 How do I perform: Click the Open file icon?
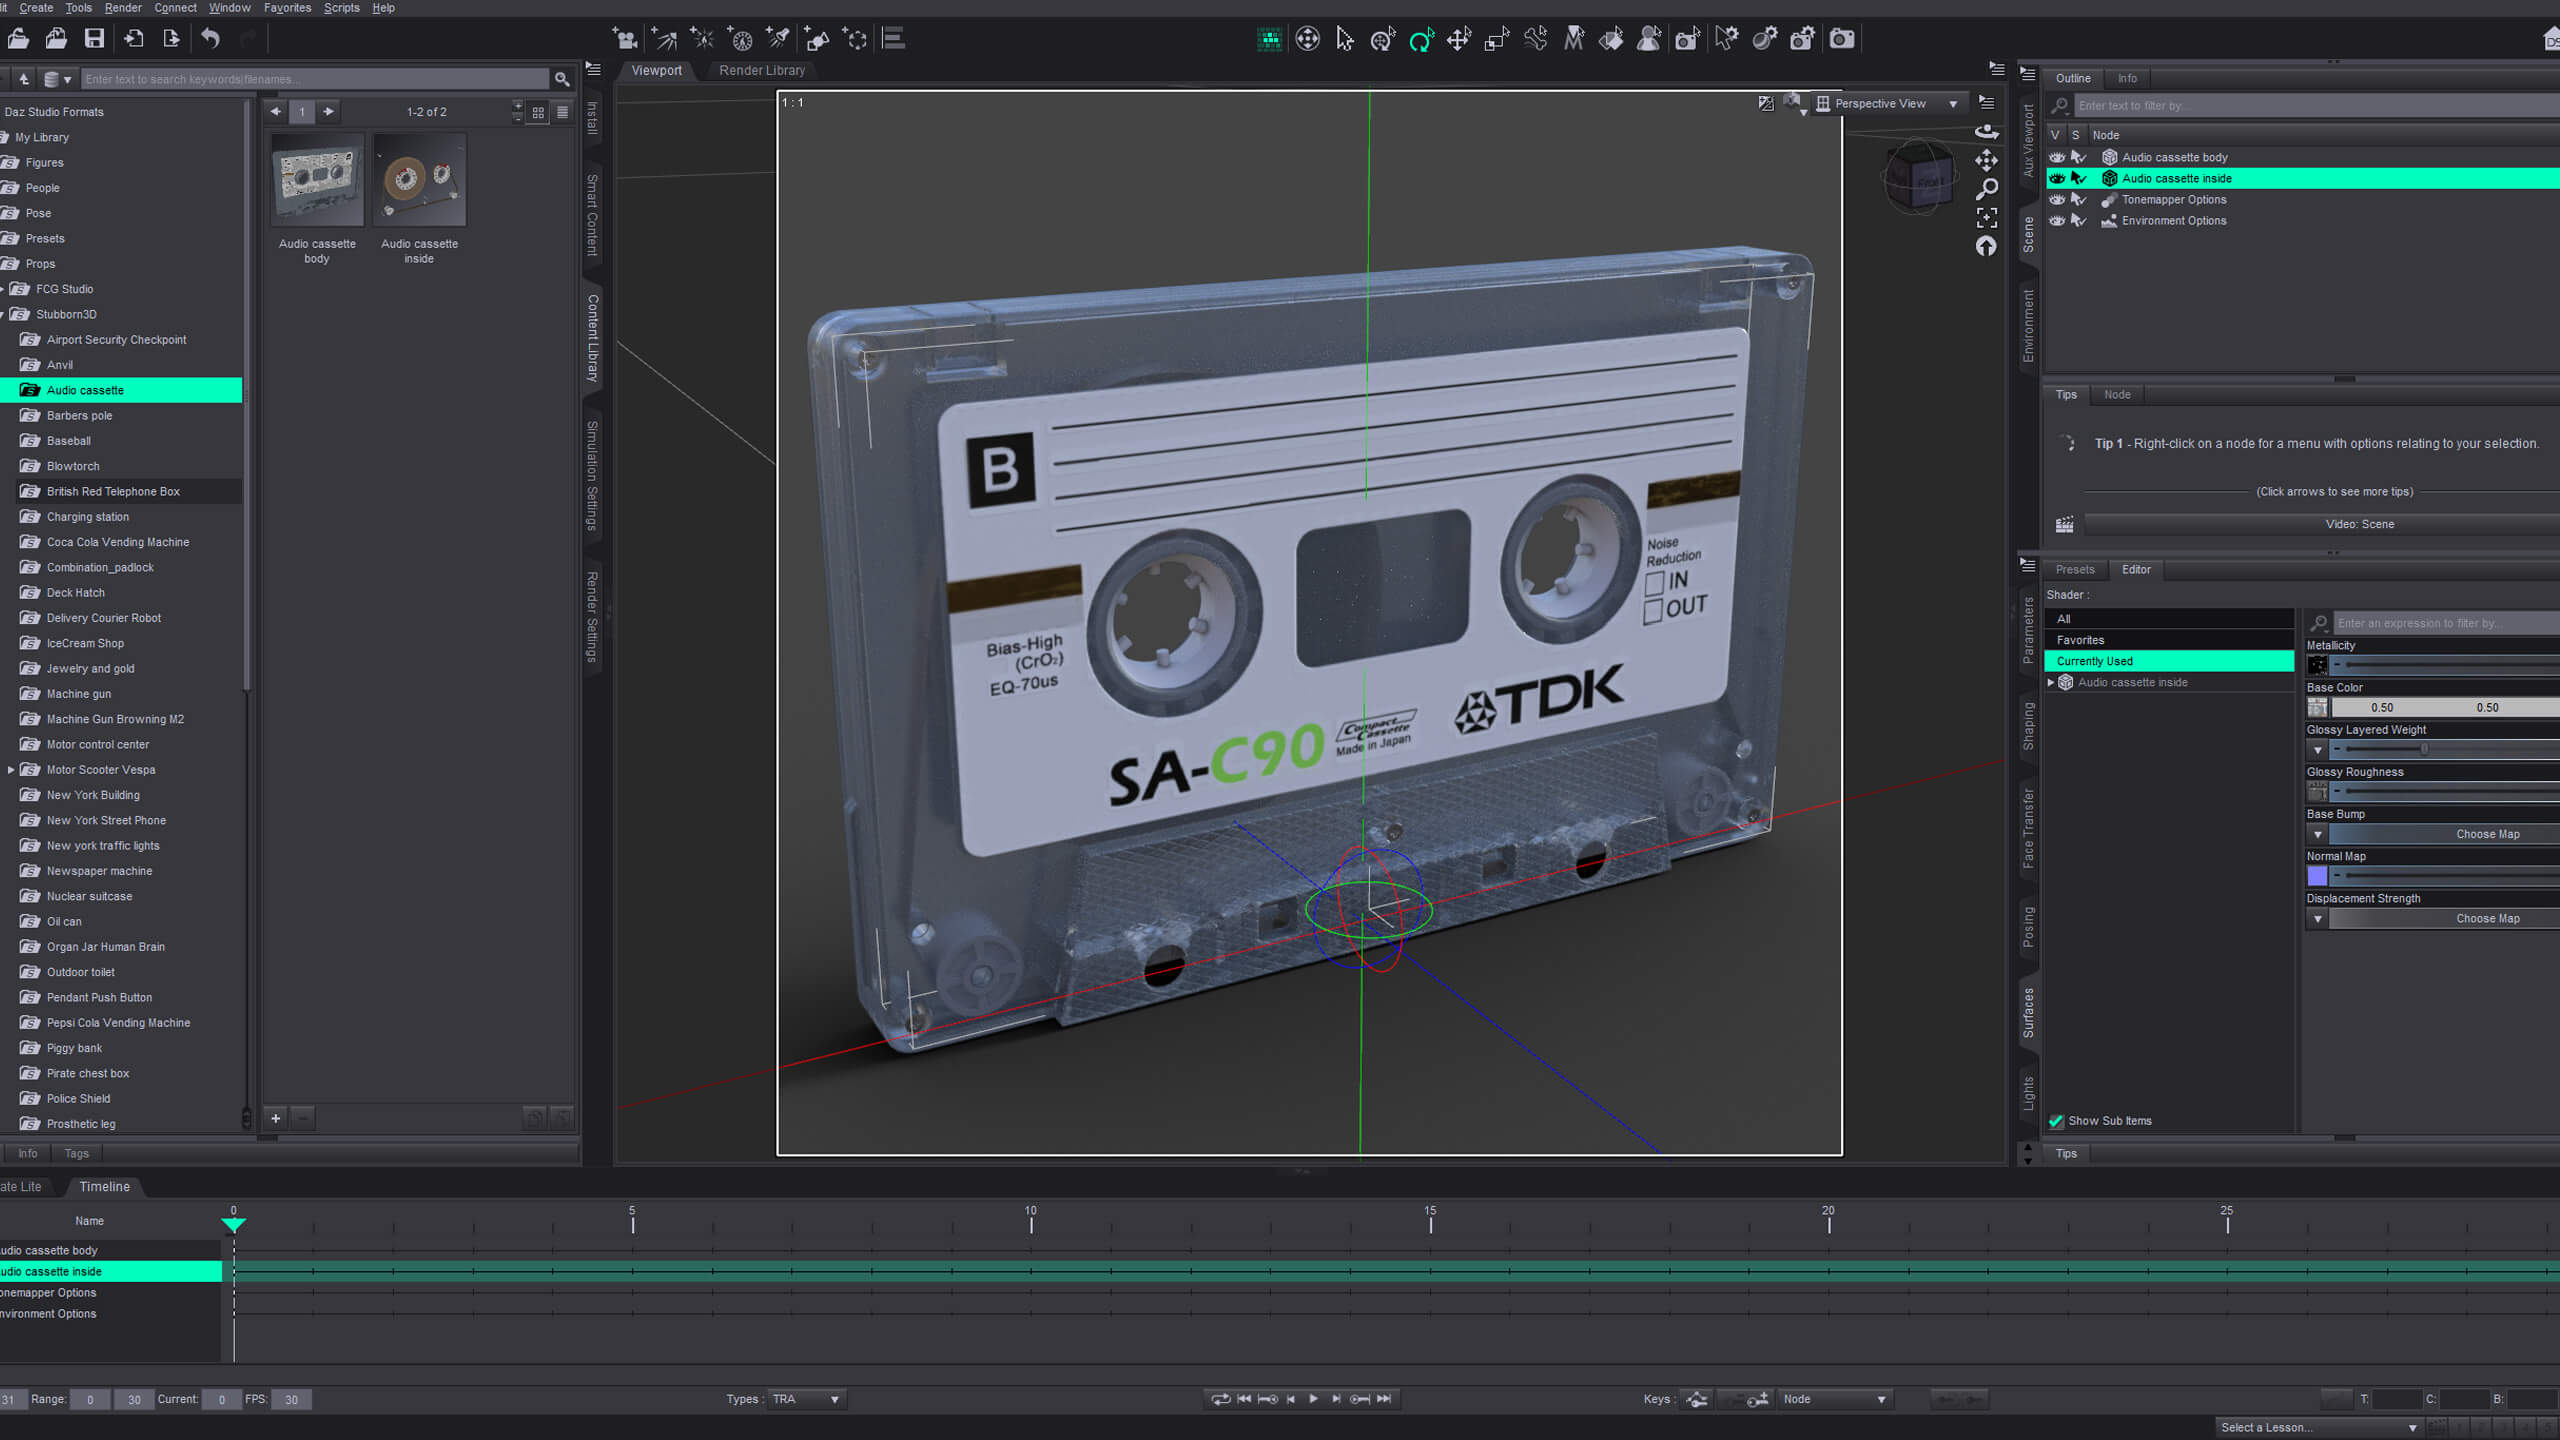tap(18, 39)
